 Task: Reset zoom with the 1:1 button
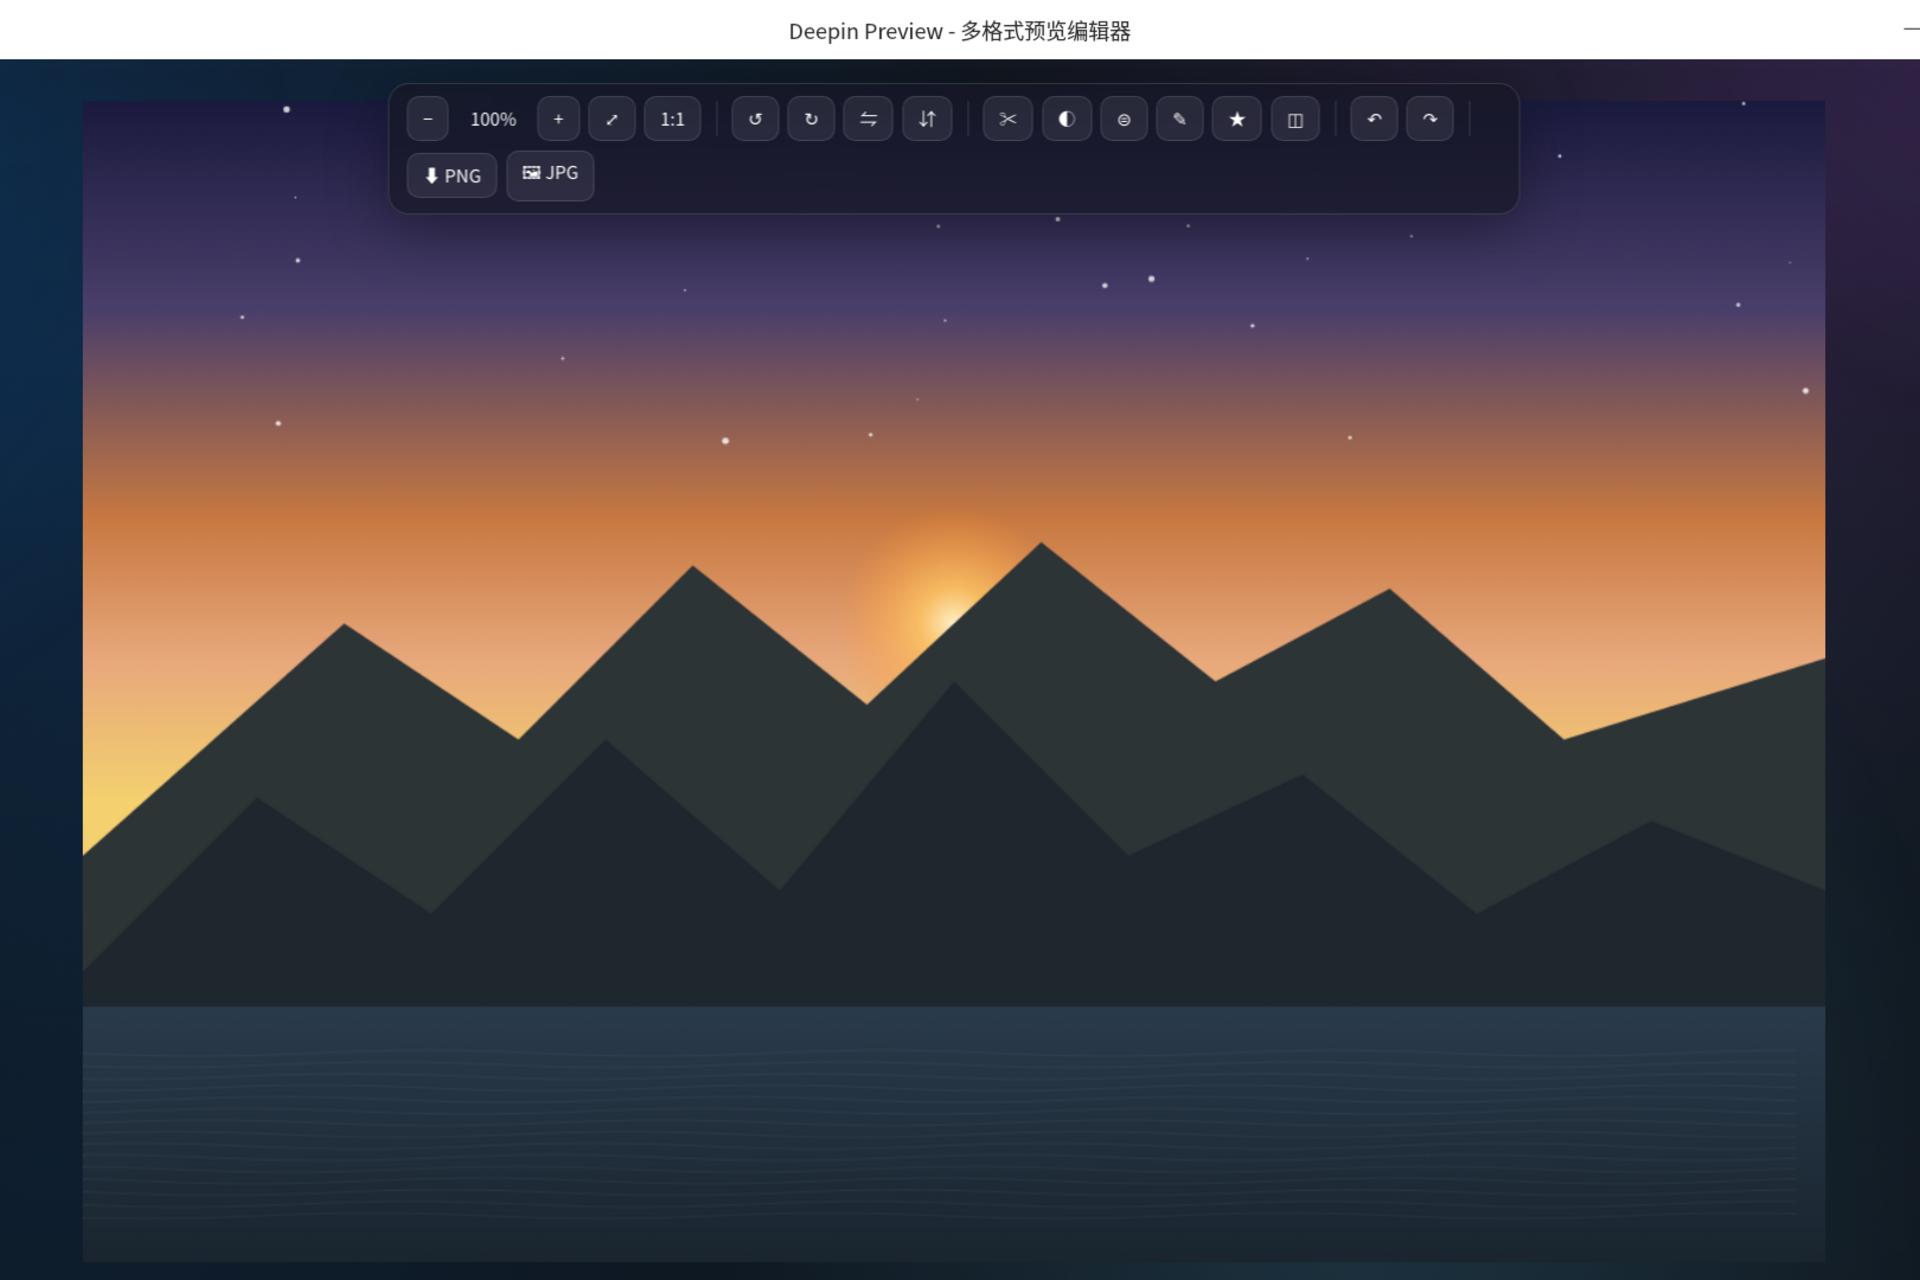pos(672,119)
